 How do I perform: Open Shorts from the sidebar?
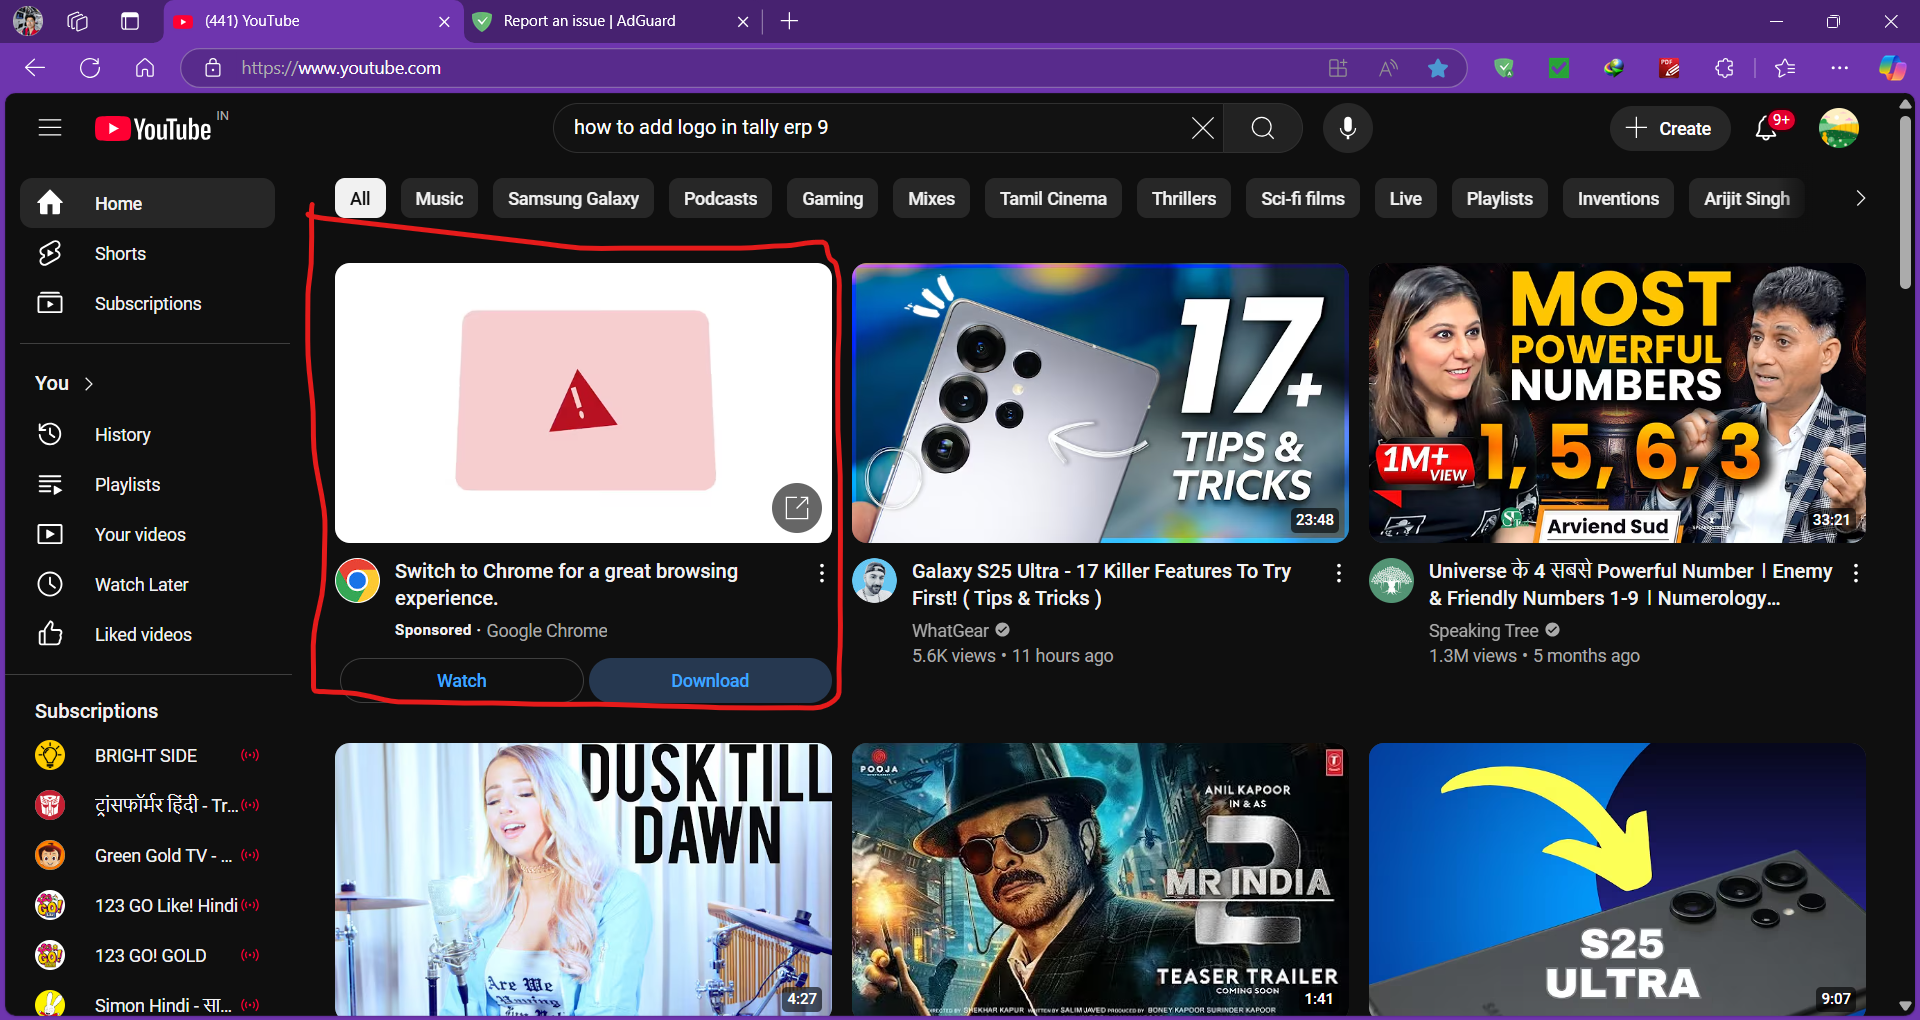[148, 254]
